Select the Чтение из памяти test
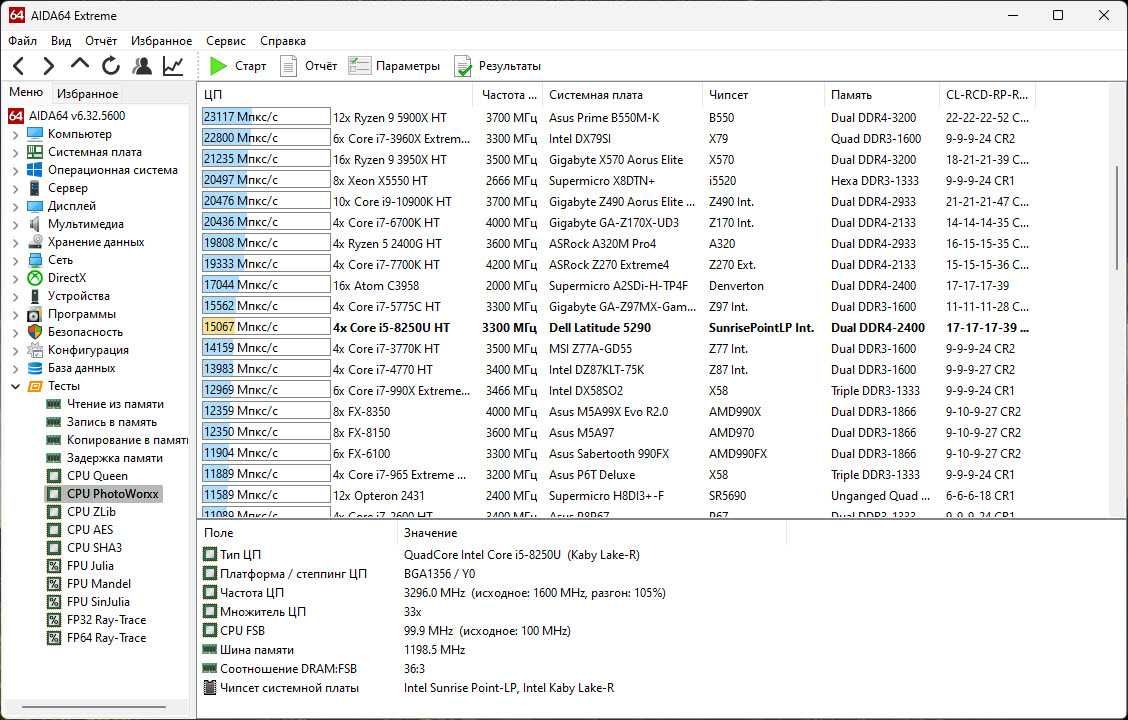 pyautogui.click(x=115, y=404)
